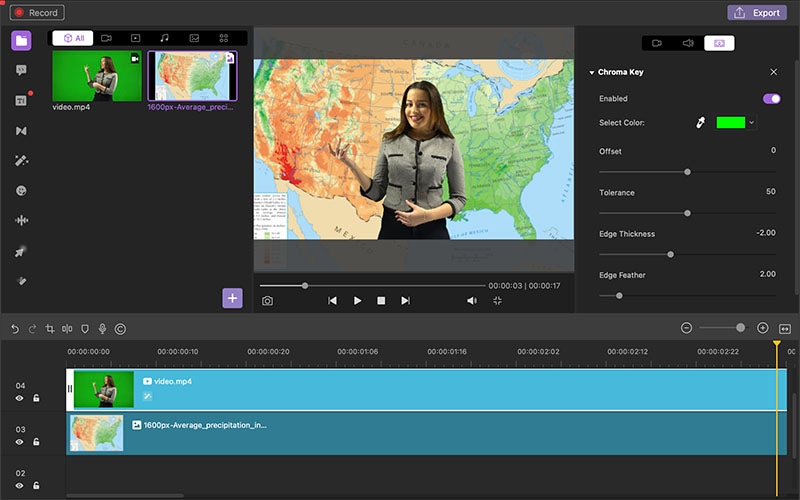The width and height of the screenshot is (800, 500).
Task: Close the Chroma Key panel
Action: tap(773, 72)
